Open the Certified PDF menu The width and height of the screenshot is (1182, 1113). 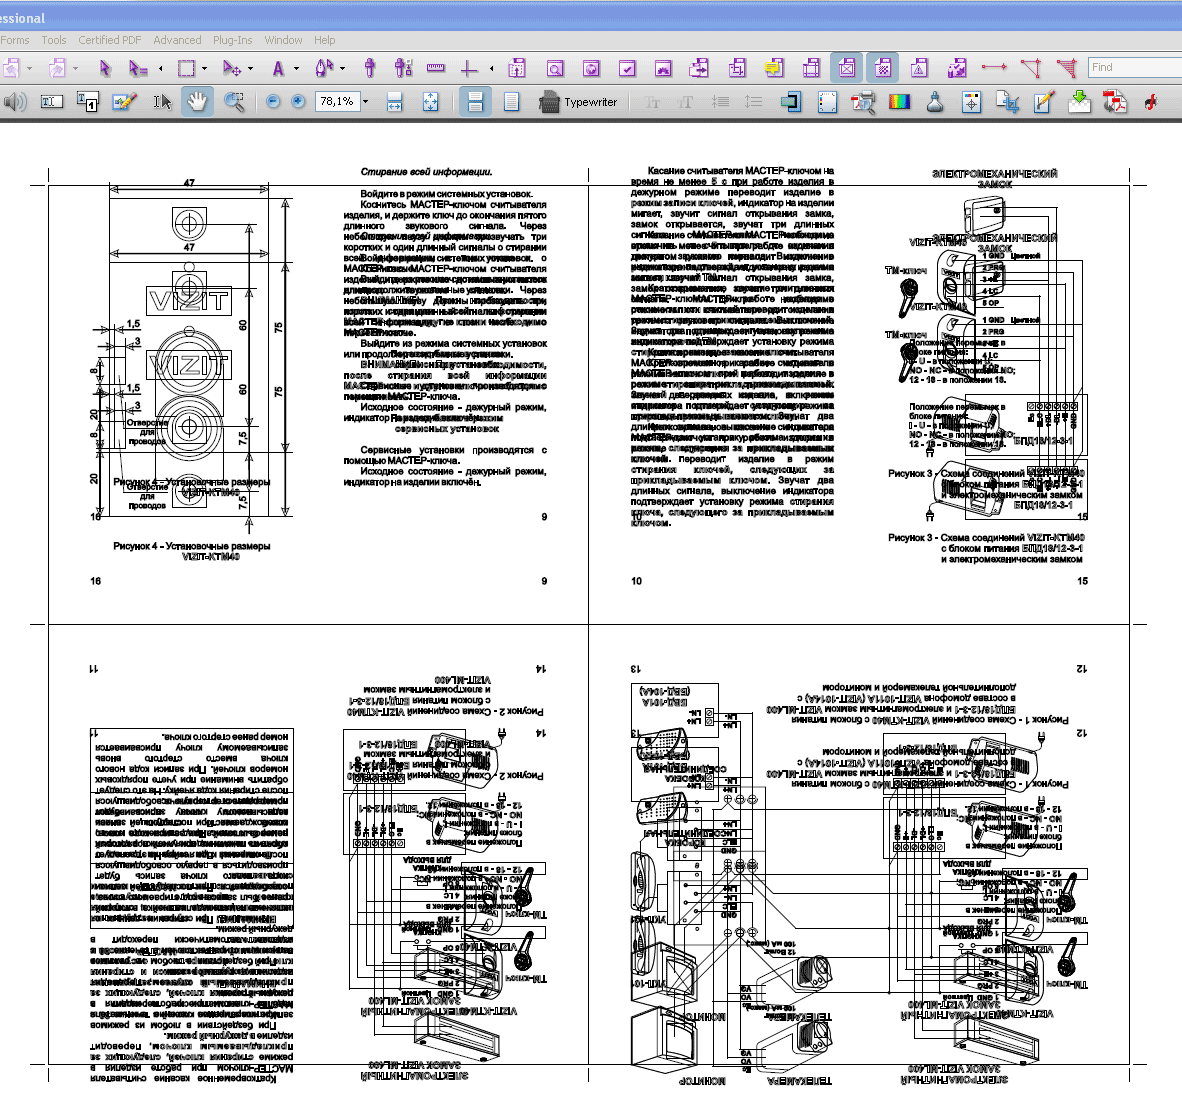click(109, 40)
